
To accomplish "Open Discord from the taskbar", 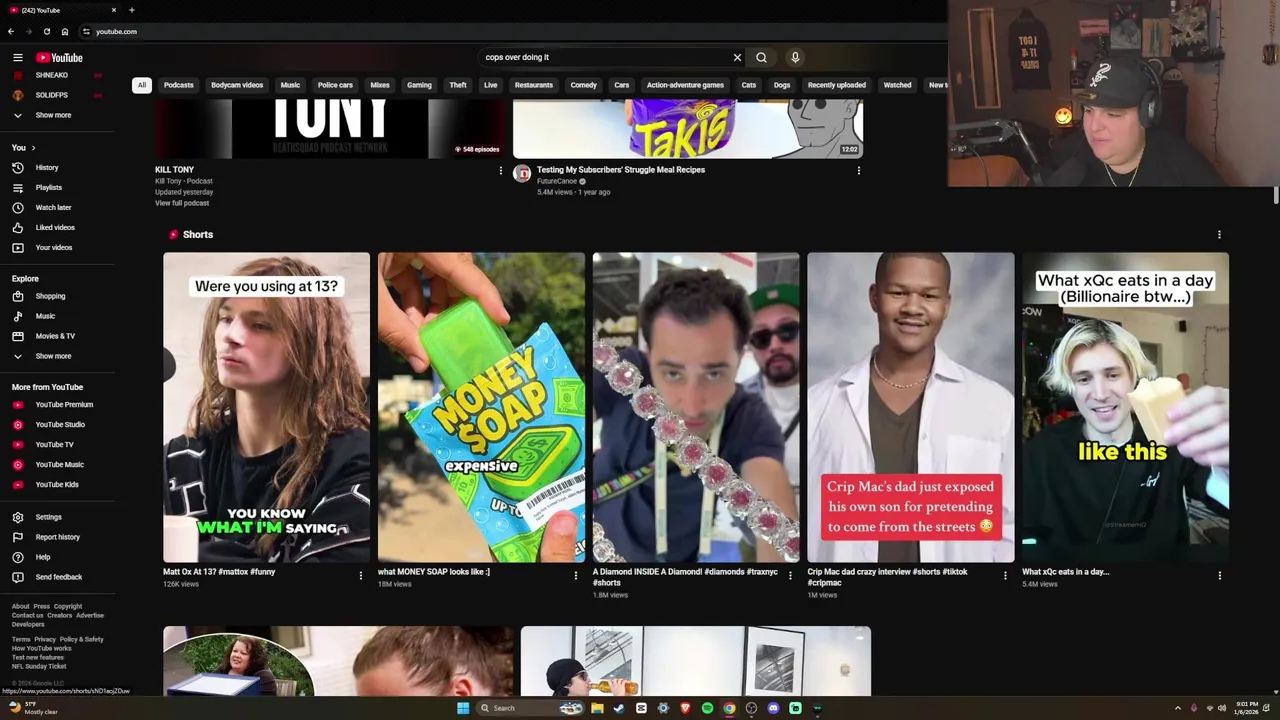I will pyautogui.click(x=773, y=708).
